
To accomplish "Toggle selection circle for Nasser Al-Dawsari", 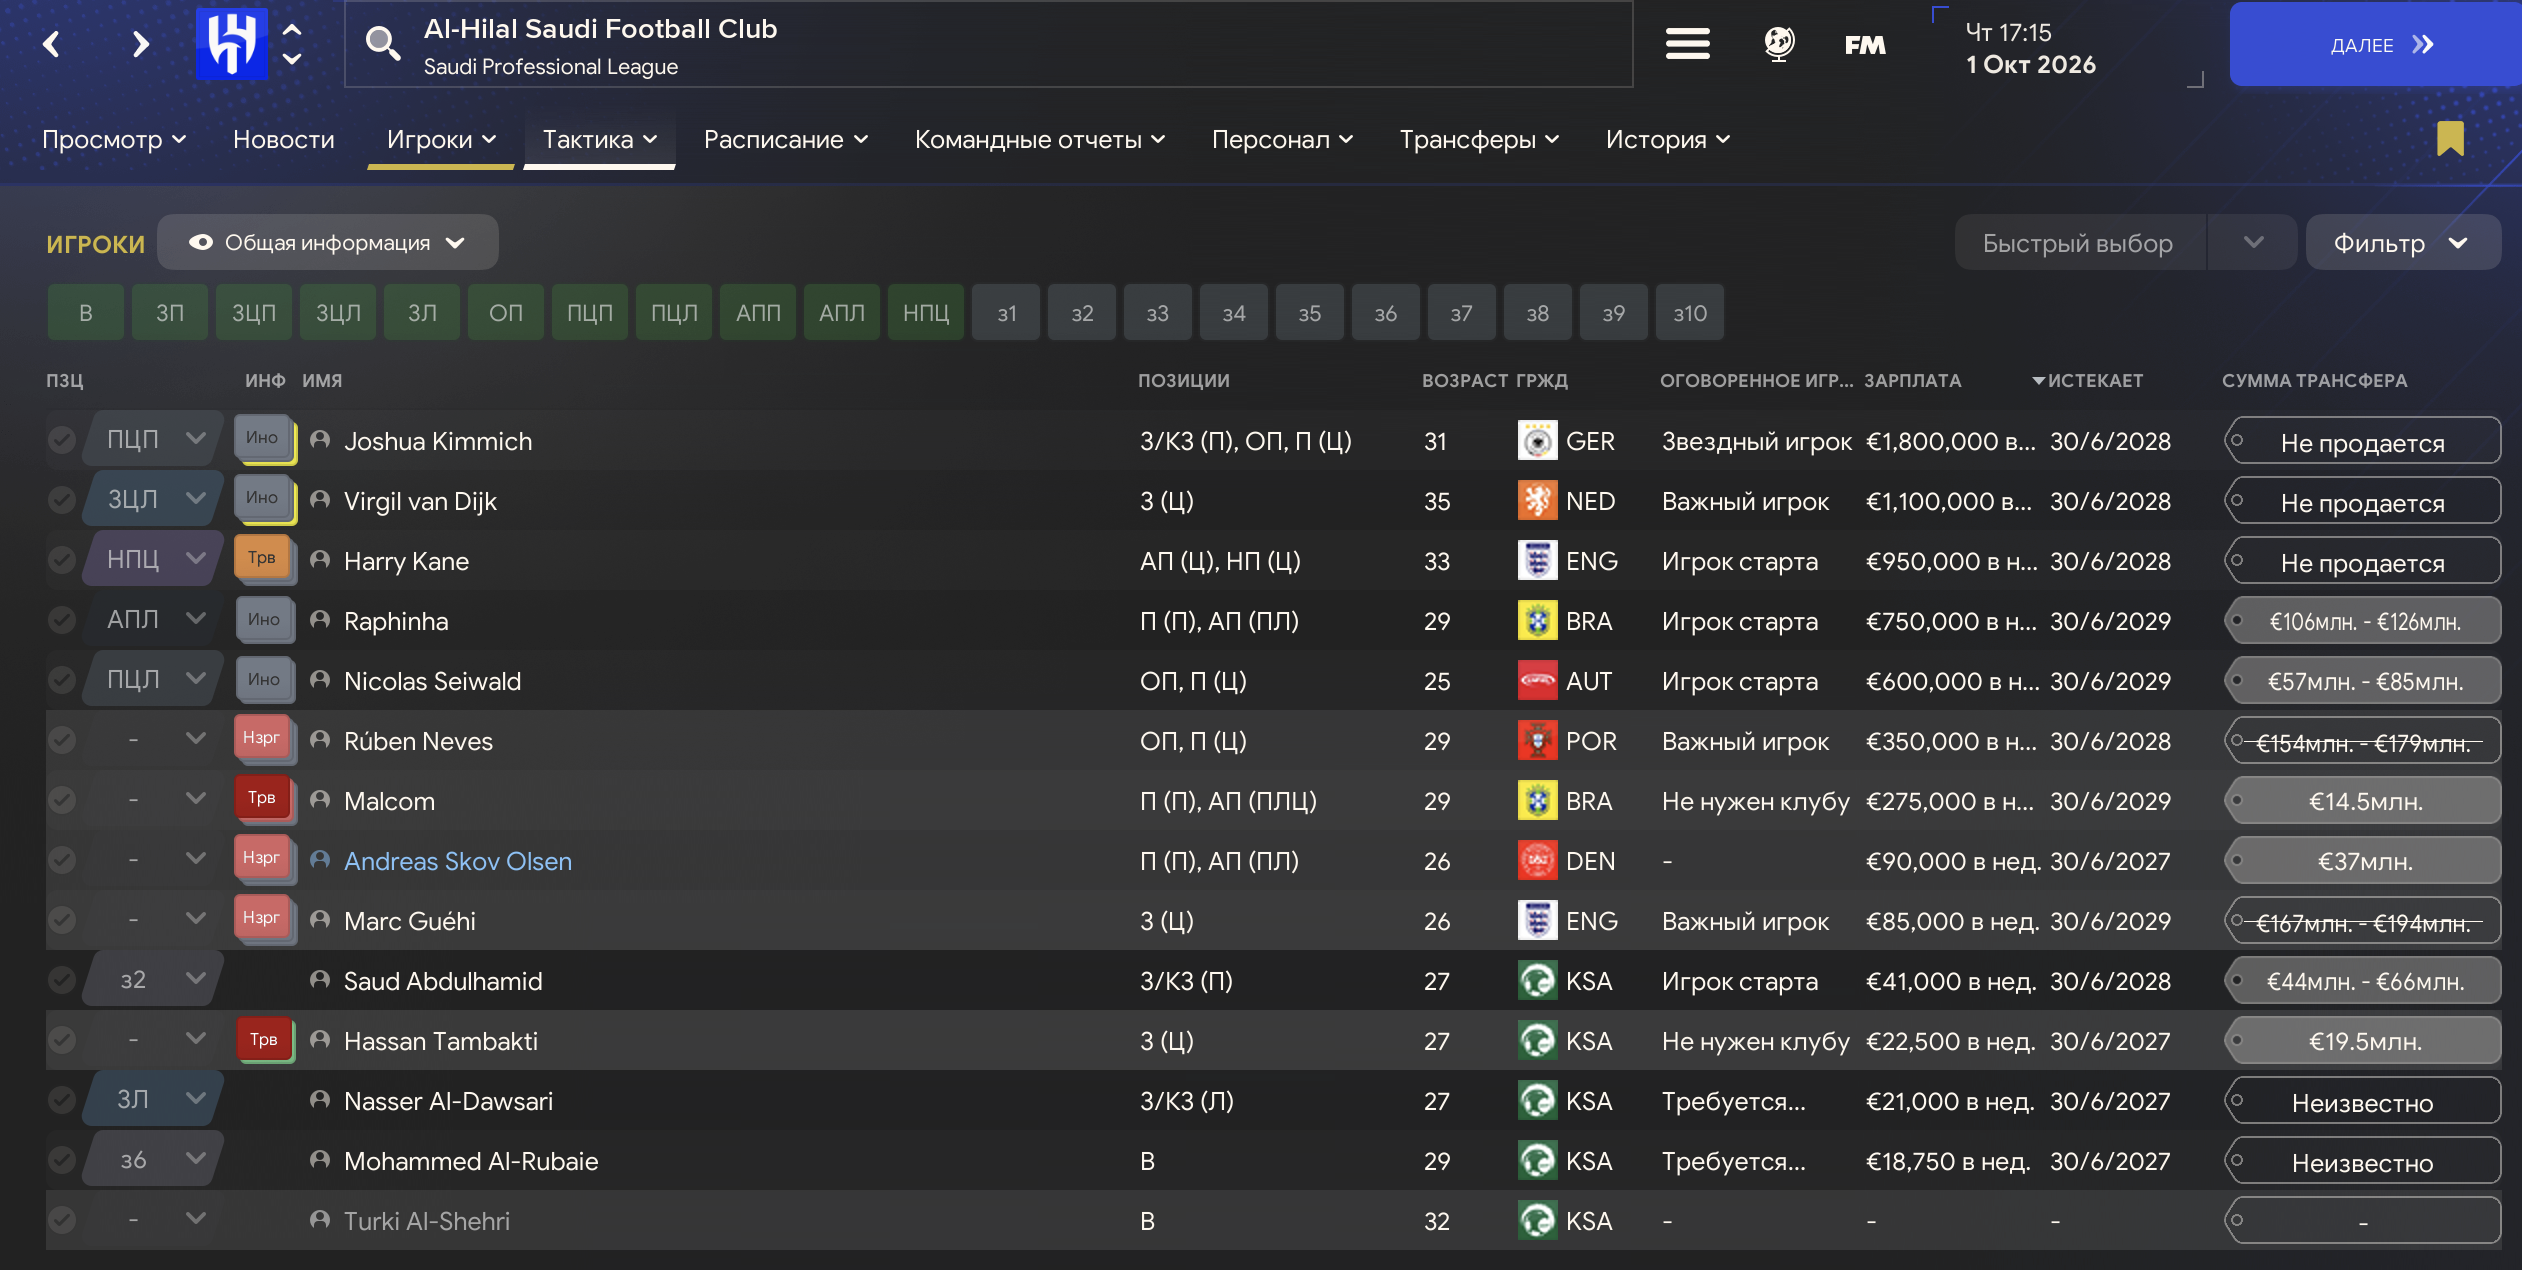I will coord(62,1100).
